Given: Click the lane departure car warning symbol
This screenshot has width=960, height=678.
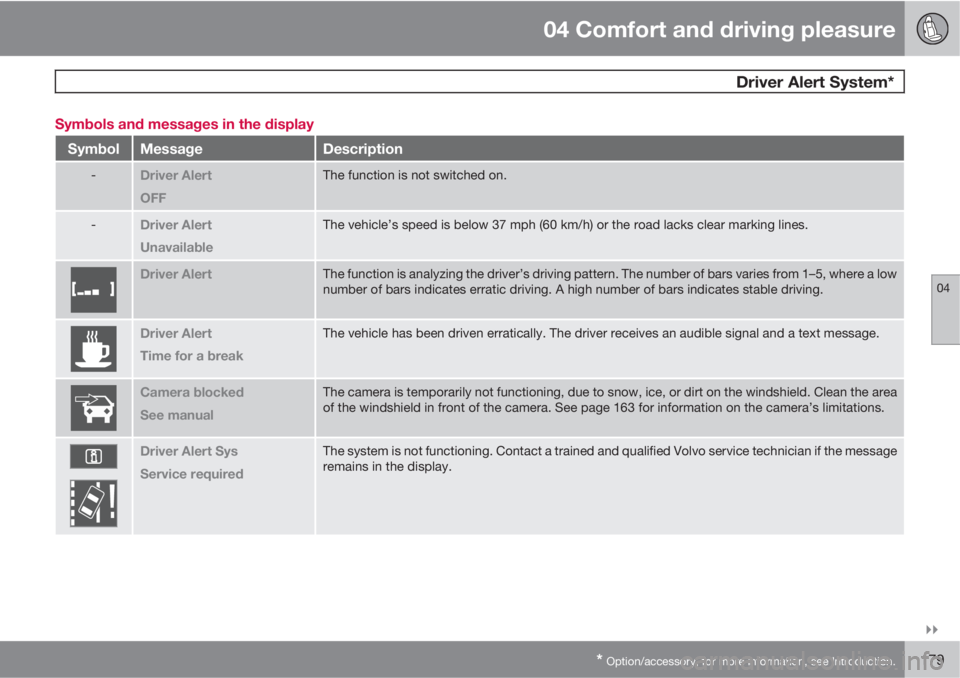Looking at the screenshot, I should (x=93, y=503).
